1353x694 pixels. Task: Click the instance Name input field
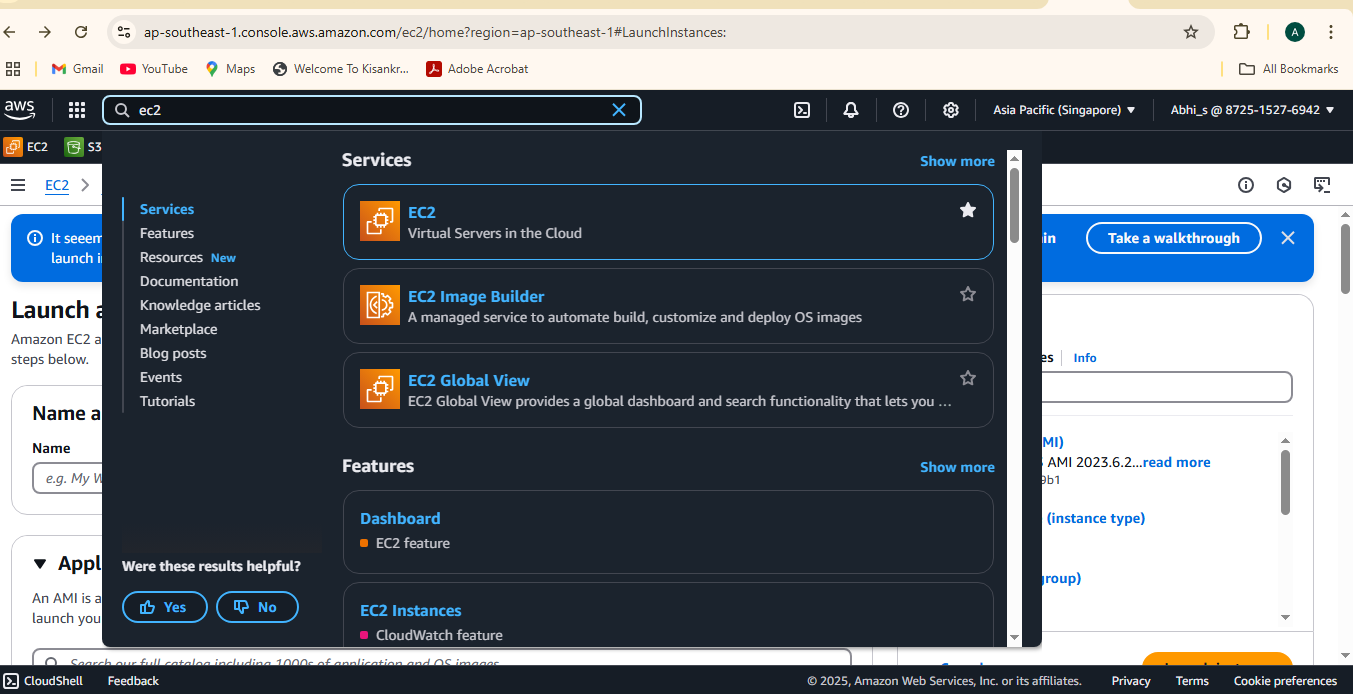(68, 478)
